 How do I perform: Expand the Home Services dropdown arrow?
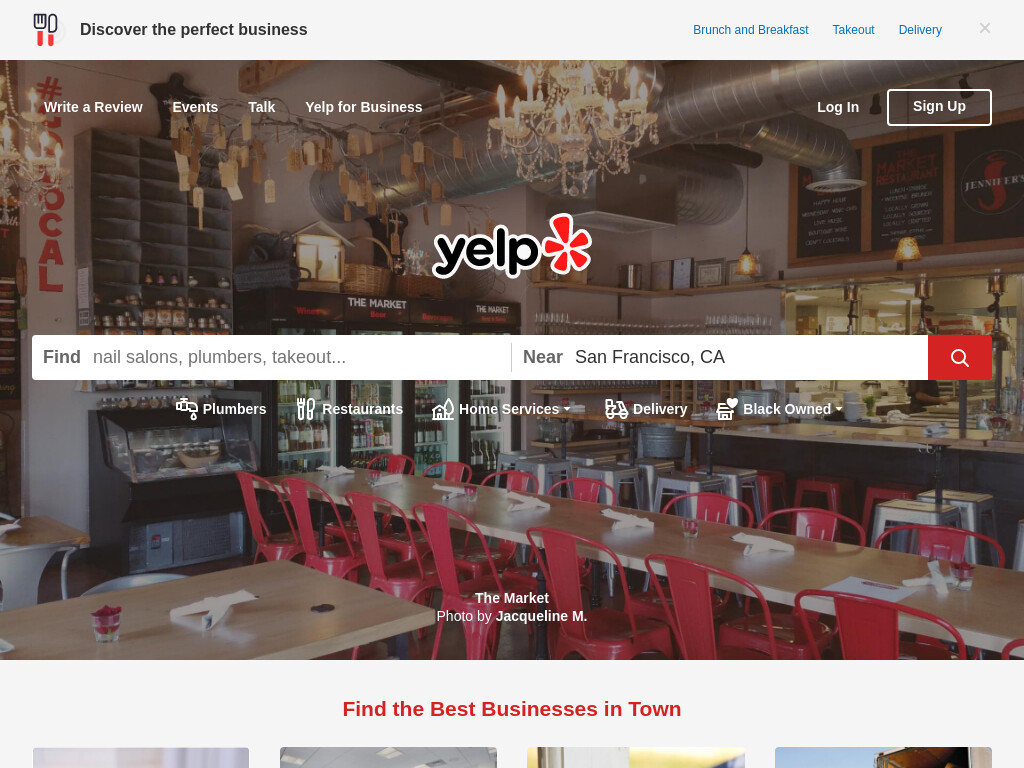click(x=567, y=409)
